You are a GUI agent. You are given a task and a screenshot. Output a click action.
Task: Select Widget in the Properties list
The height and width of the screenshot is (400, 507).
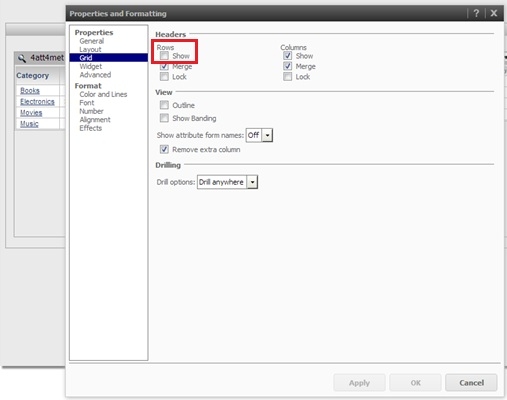coord(91,66)
